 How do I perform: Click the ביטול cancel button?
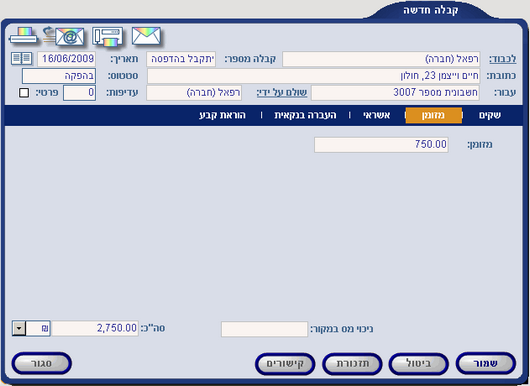[419, 364]
